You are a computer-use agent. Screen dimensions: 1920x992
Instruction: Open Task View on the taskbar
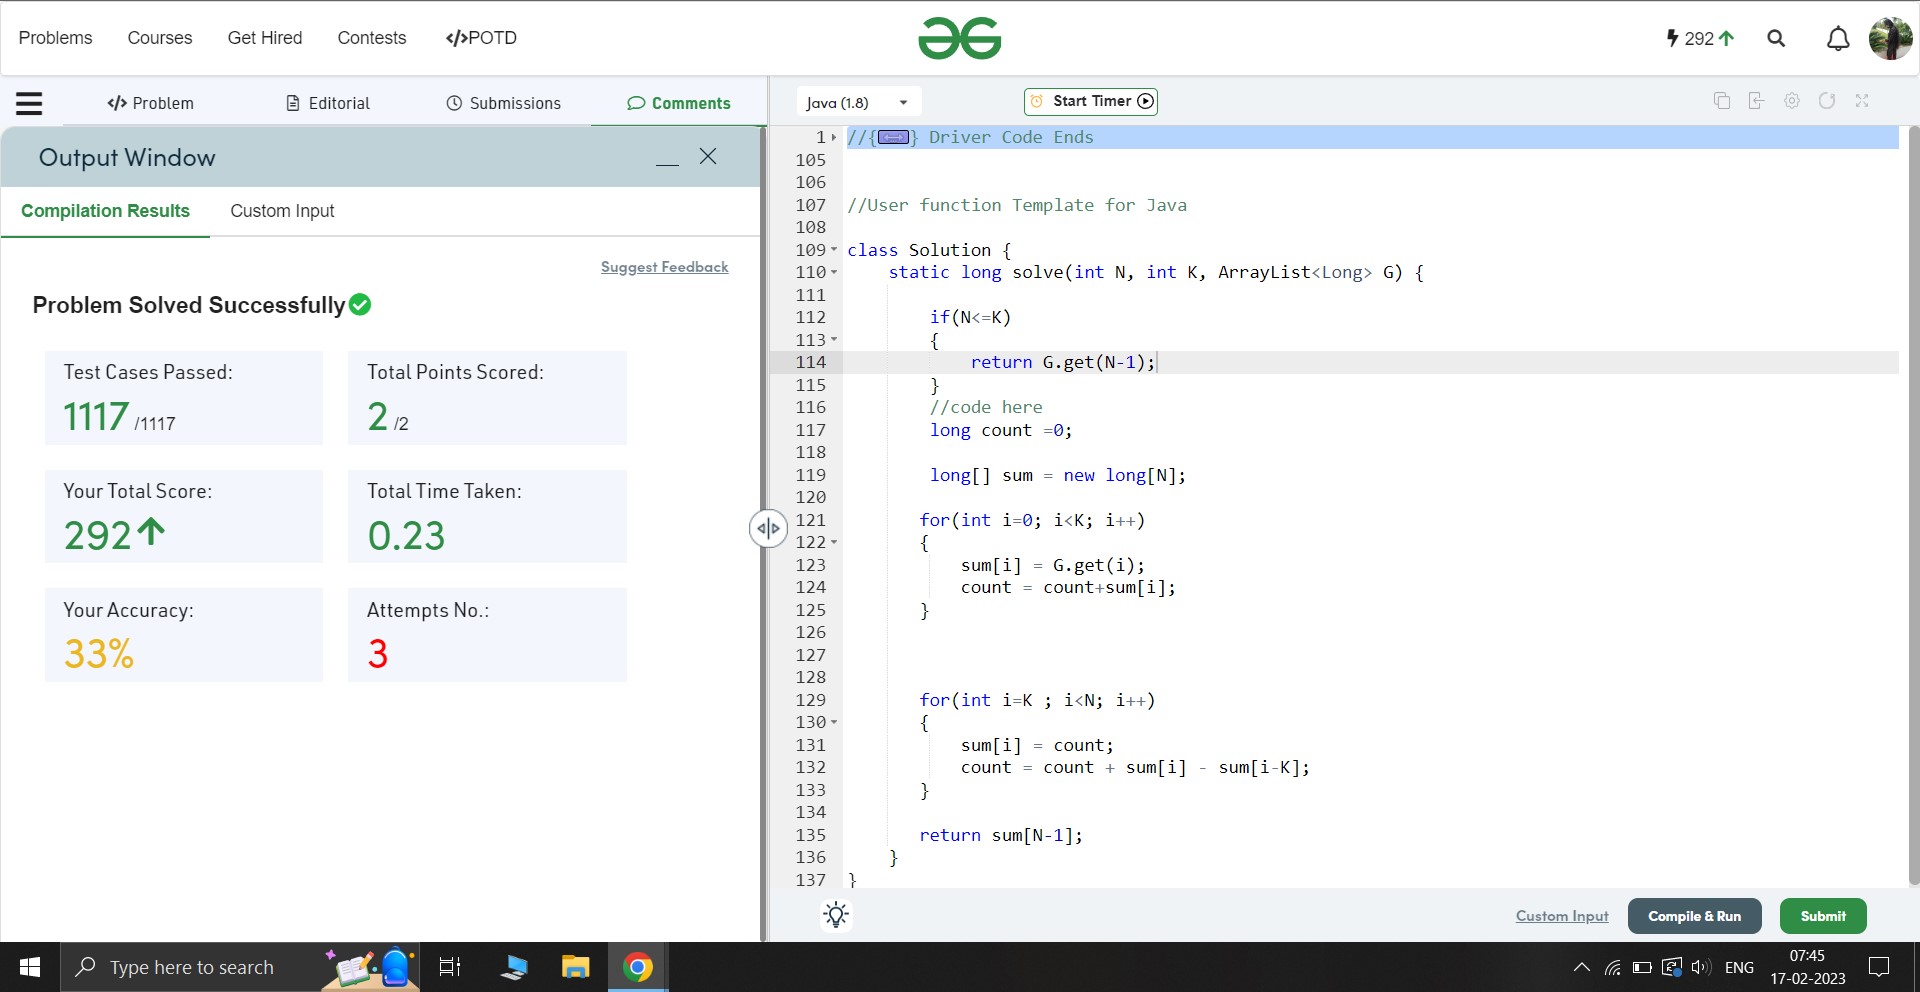click(450, 967)
